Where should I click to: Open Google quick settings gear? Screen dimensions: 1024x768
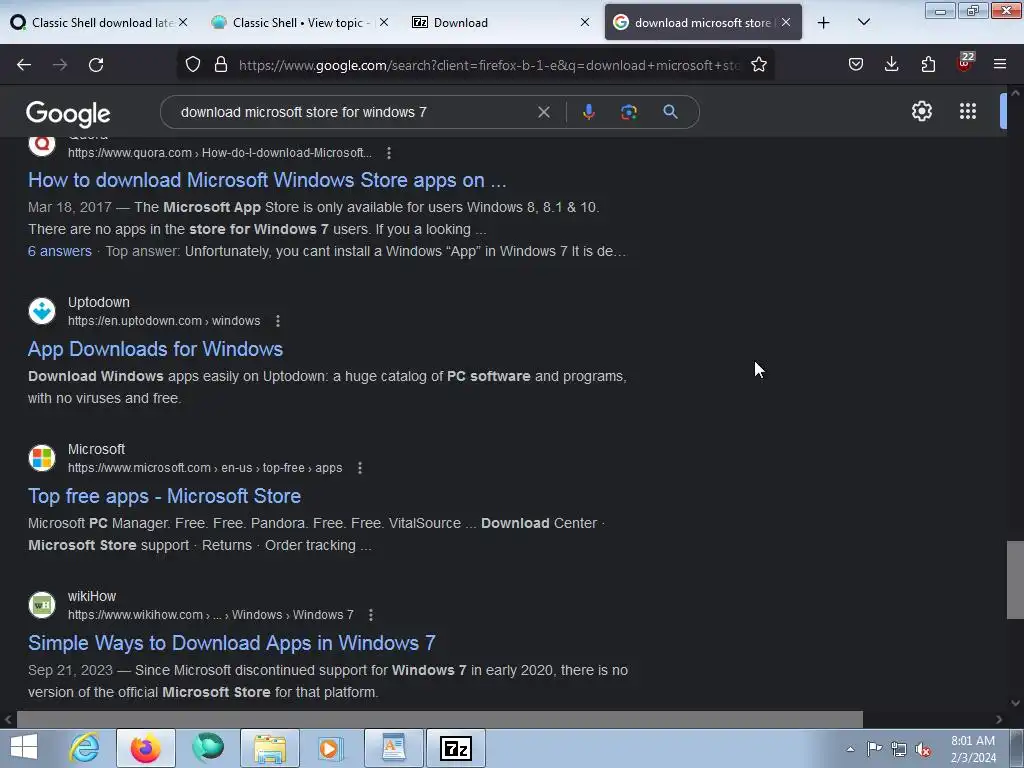[921, 111]
